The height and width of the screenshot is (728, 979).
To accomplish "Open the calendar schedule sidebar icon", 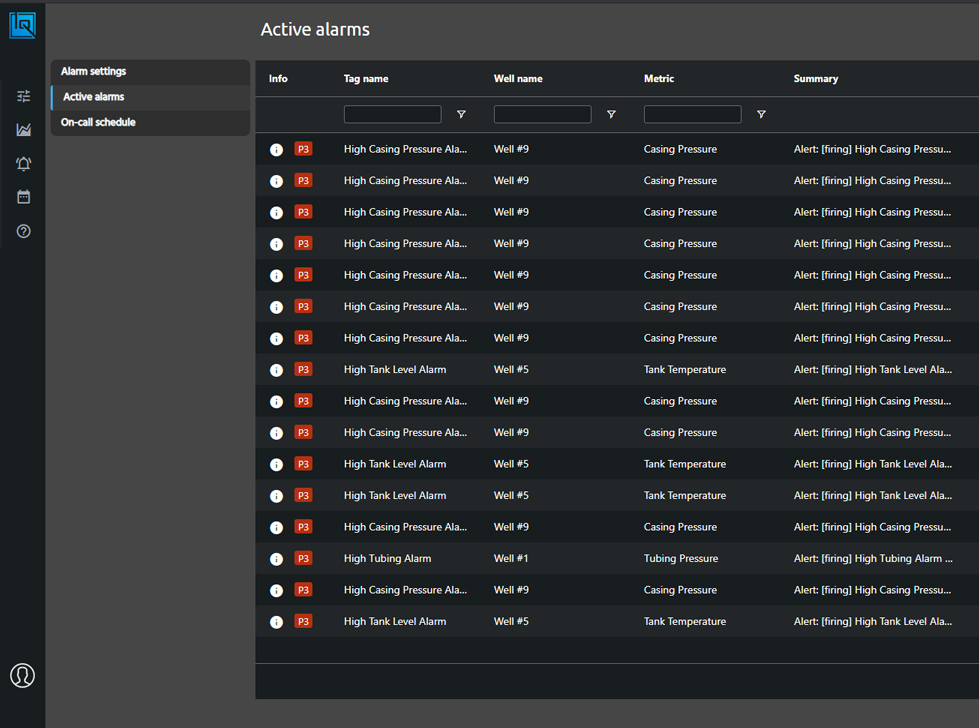I will 24,197.
